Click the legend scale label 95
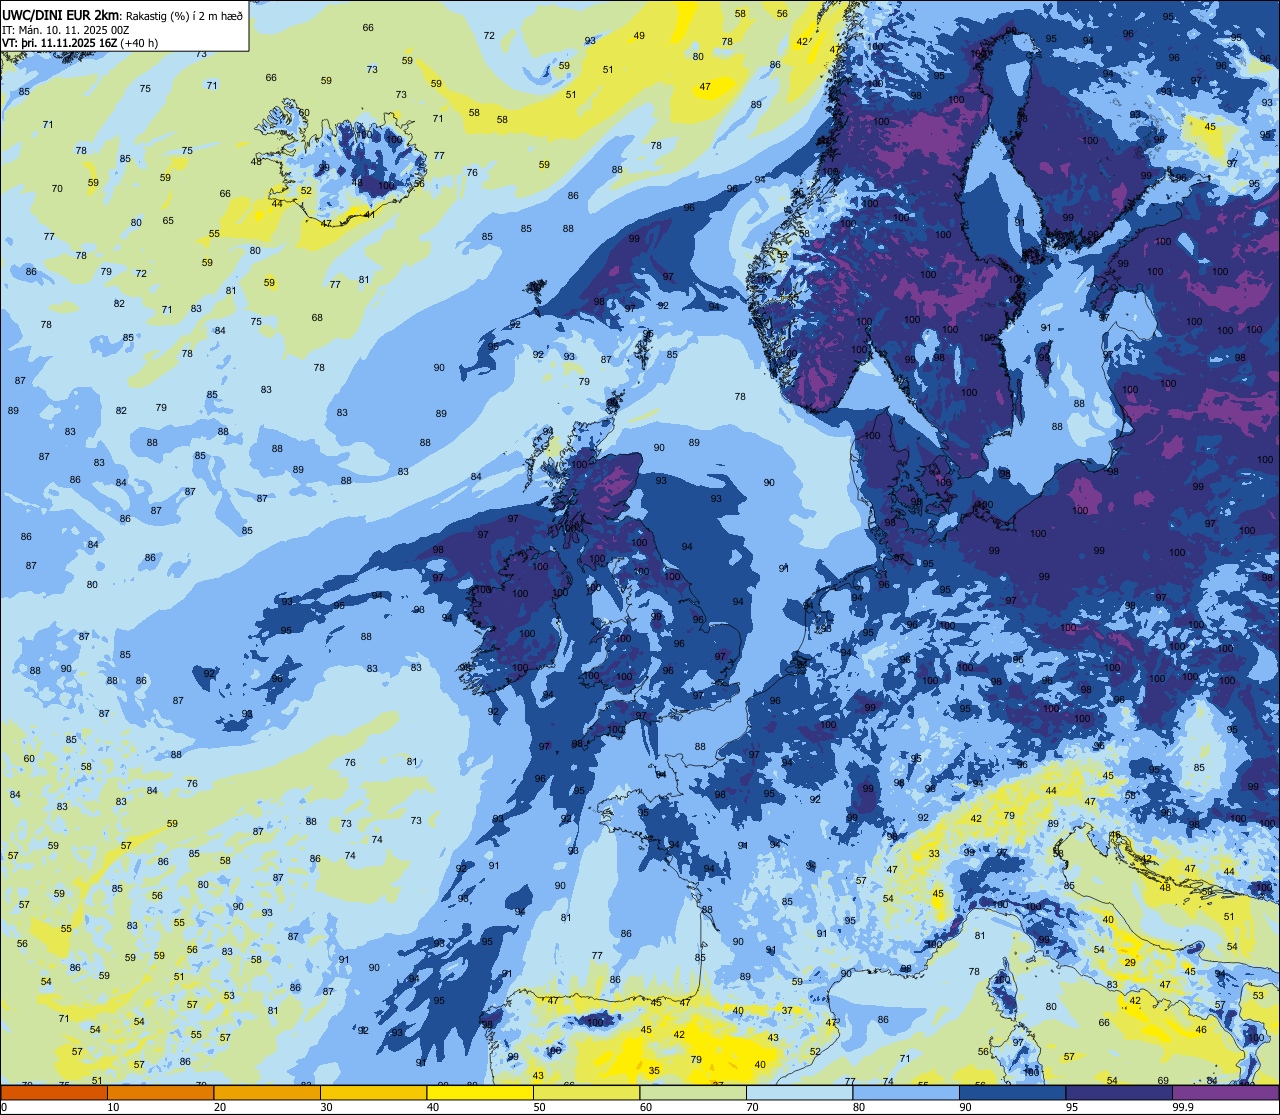 click(1072, 1107)
